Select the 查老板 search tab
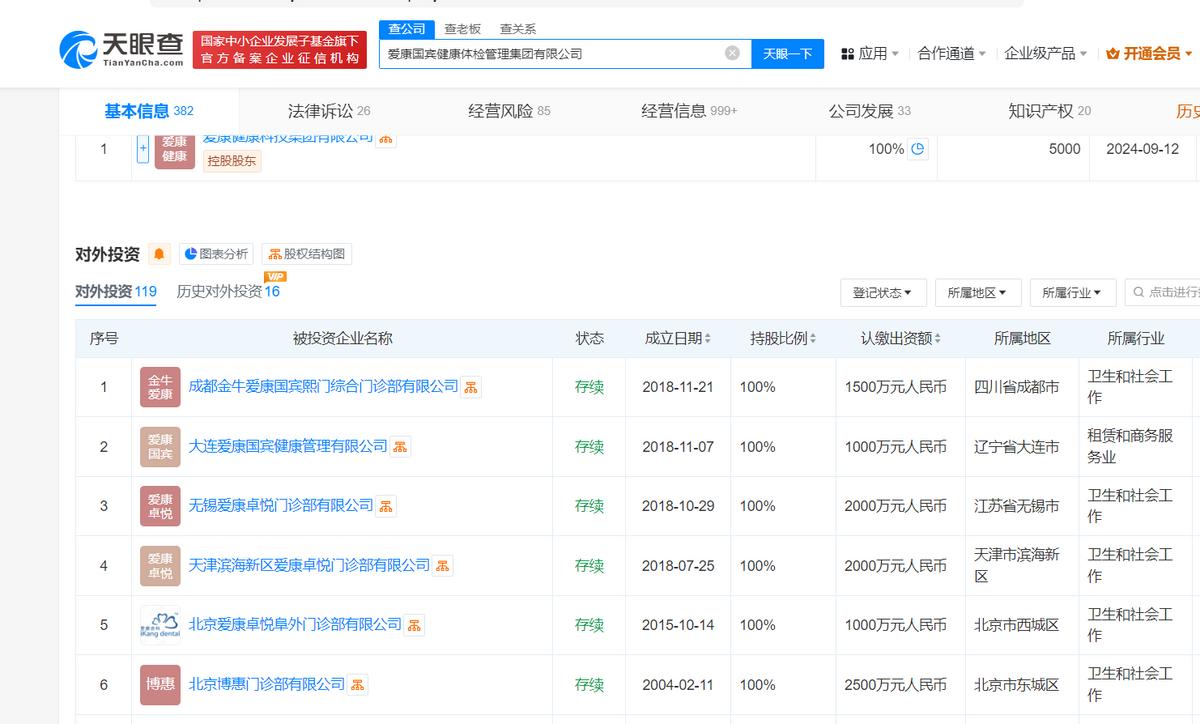Viewport: 1200px width, 724px height. [x=462, y=29]
